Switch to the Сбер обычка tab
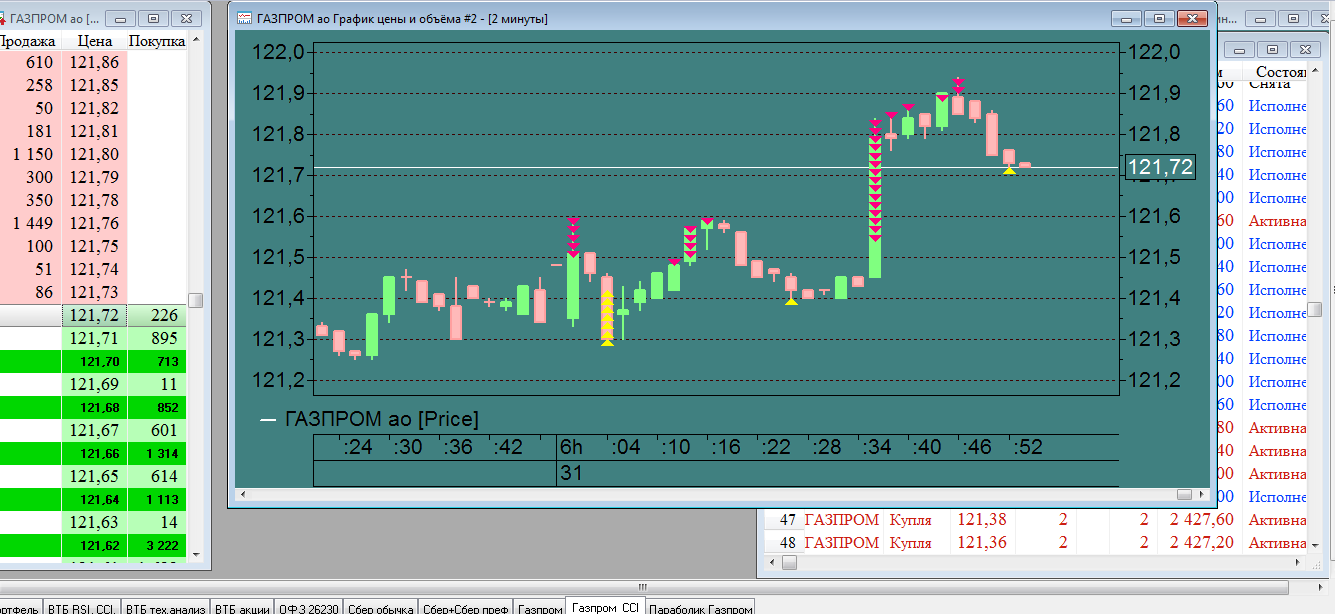 click(x=381, y=607)
